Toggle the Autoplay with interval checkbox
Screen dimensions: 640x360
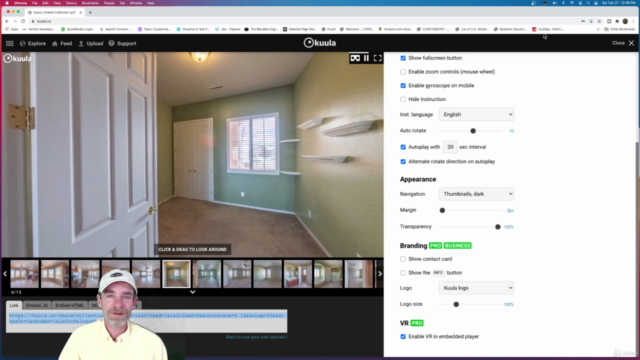tap(403, 147)
